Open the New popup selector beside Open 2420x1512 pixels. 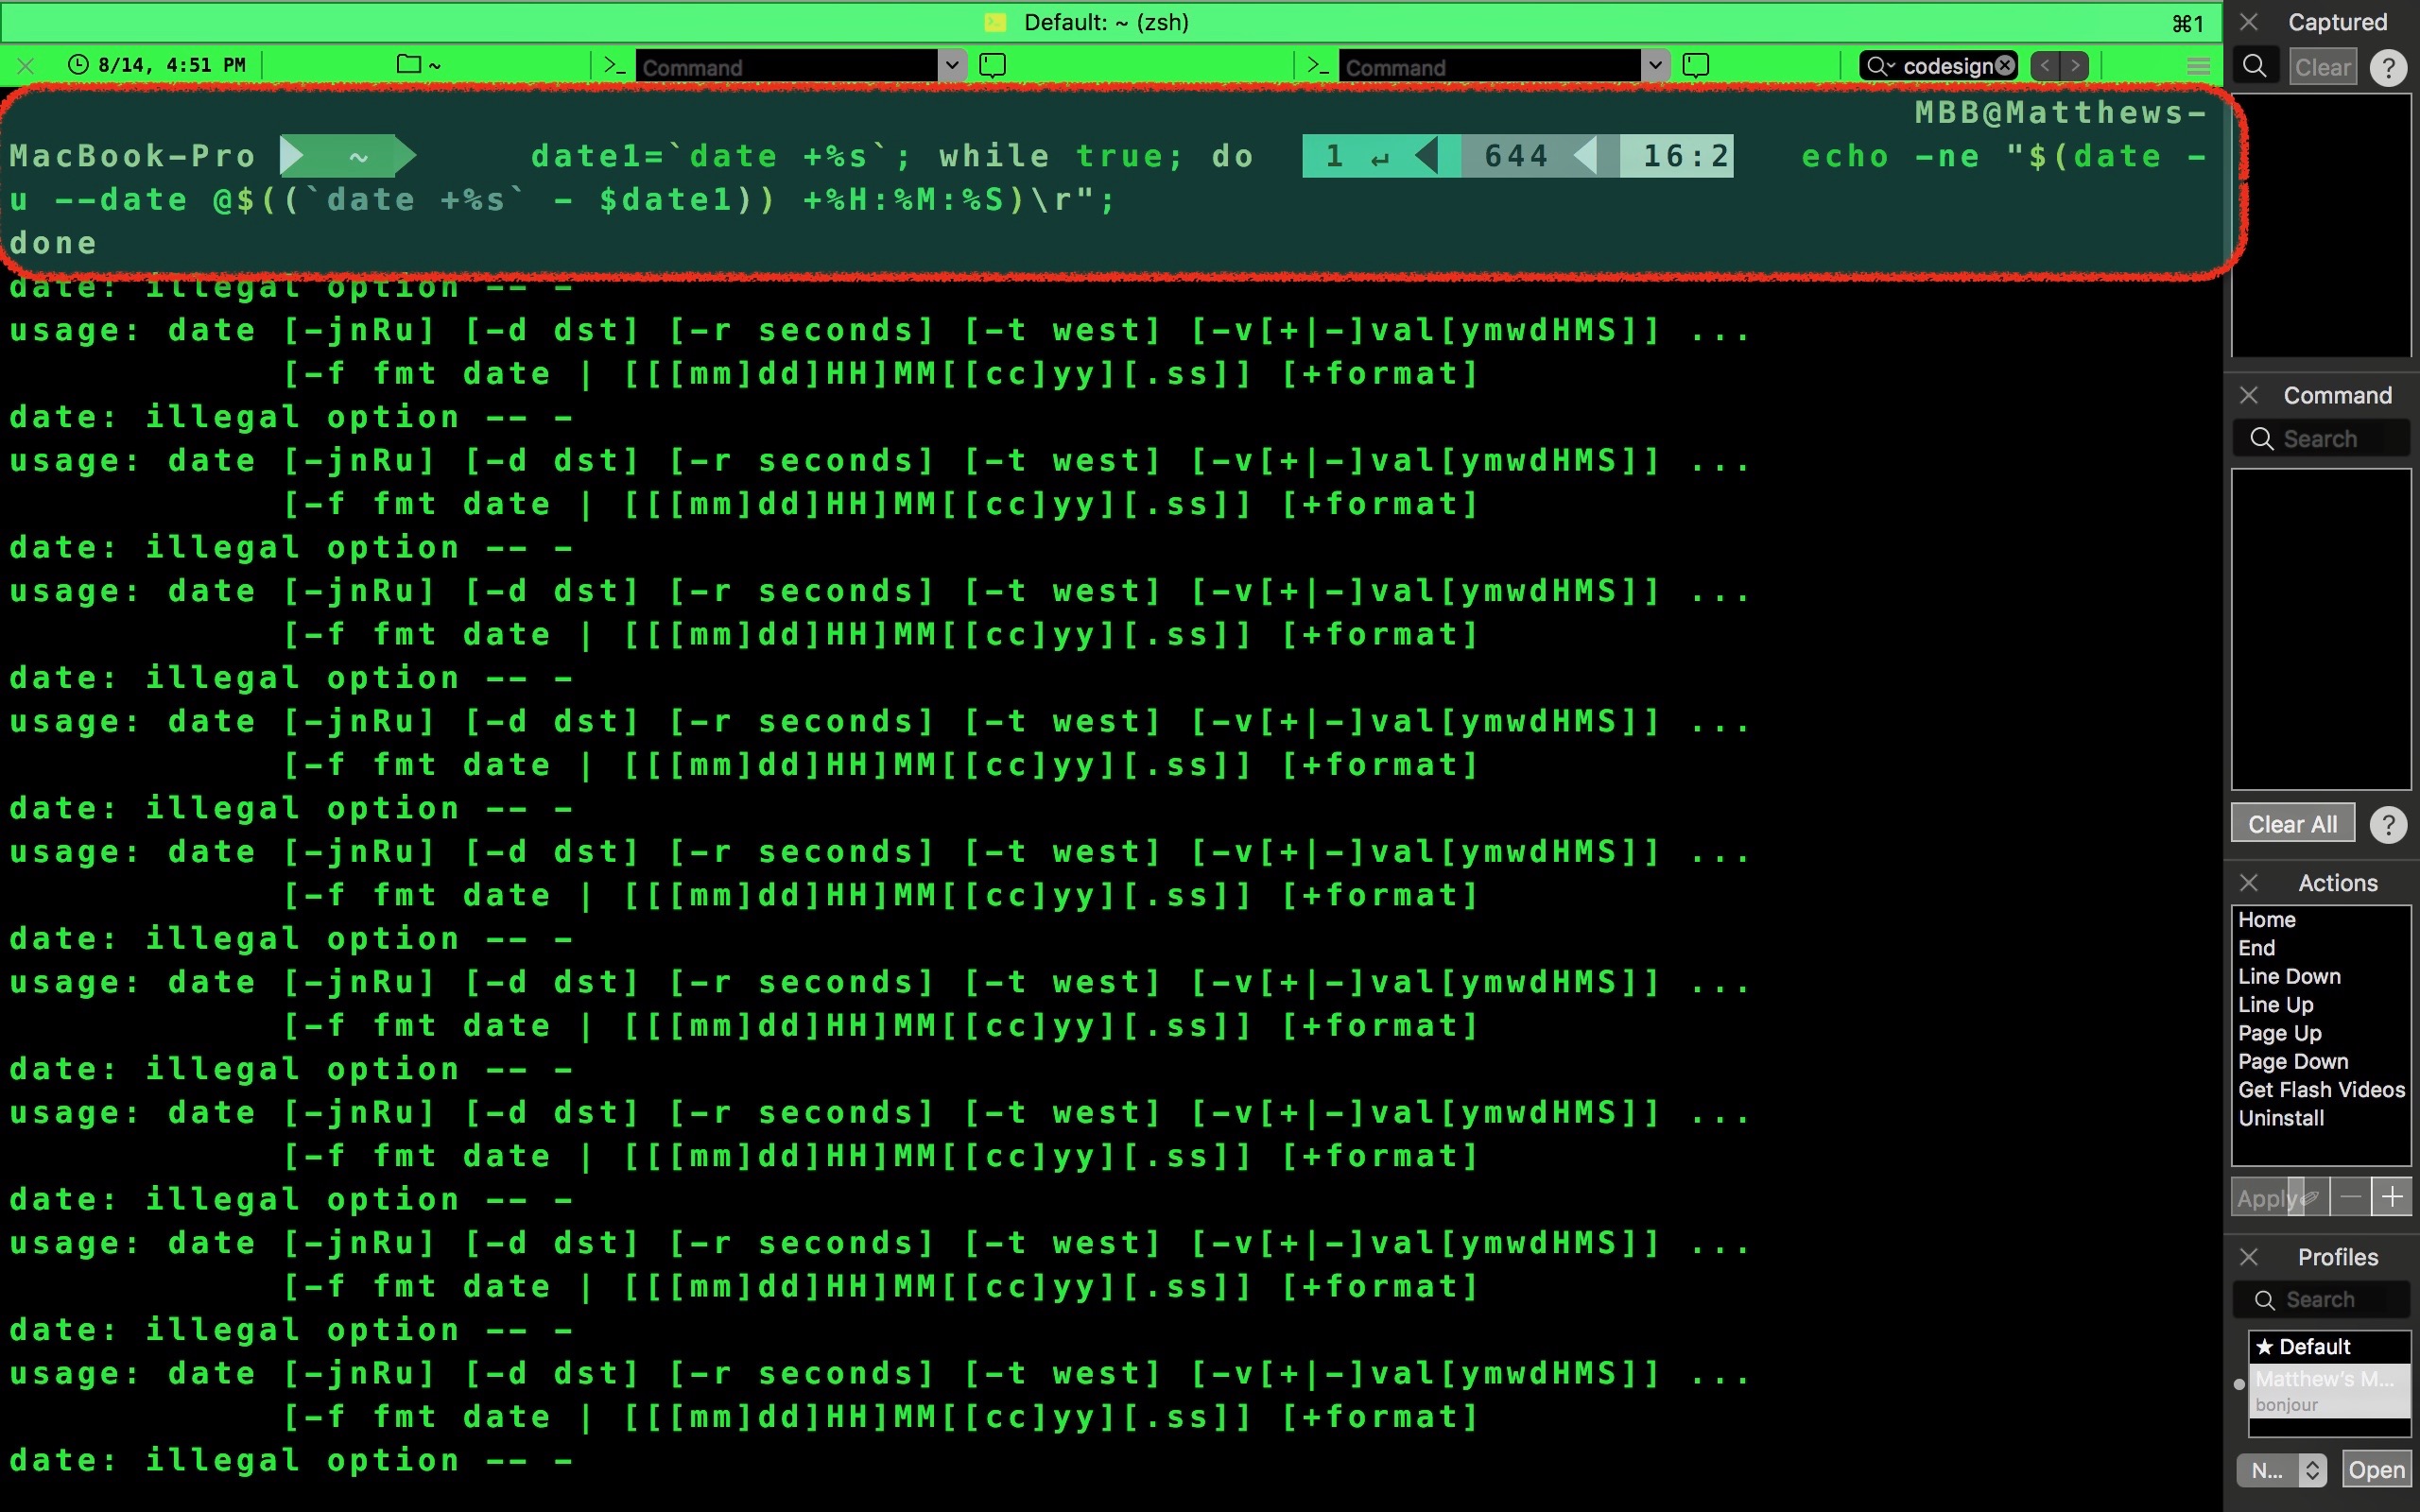[2282, 1470]
